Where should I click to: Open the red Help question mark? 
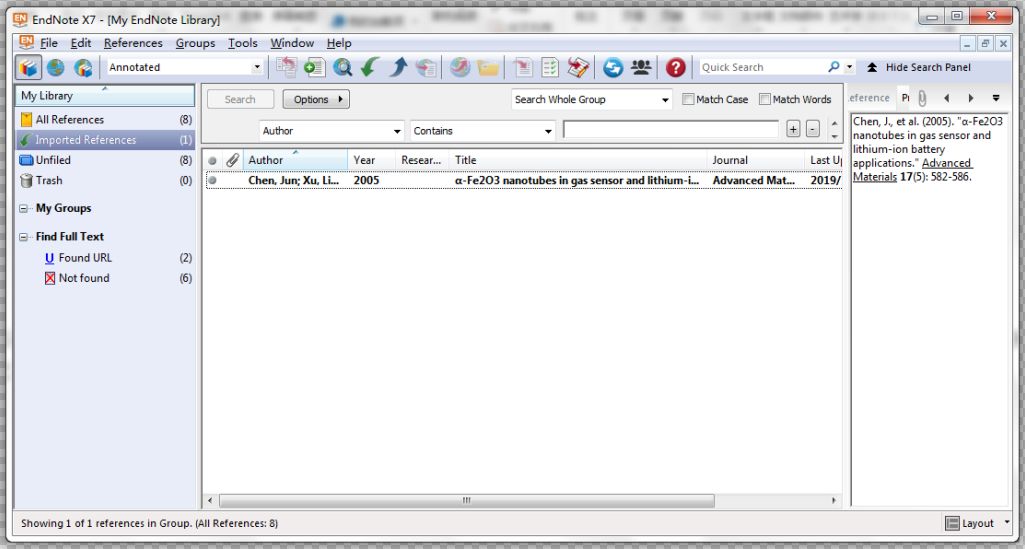pos(675,67)
